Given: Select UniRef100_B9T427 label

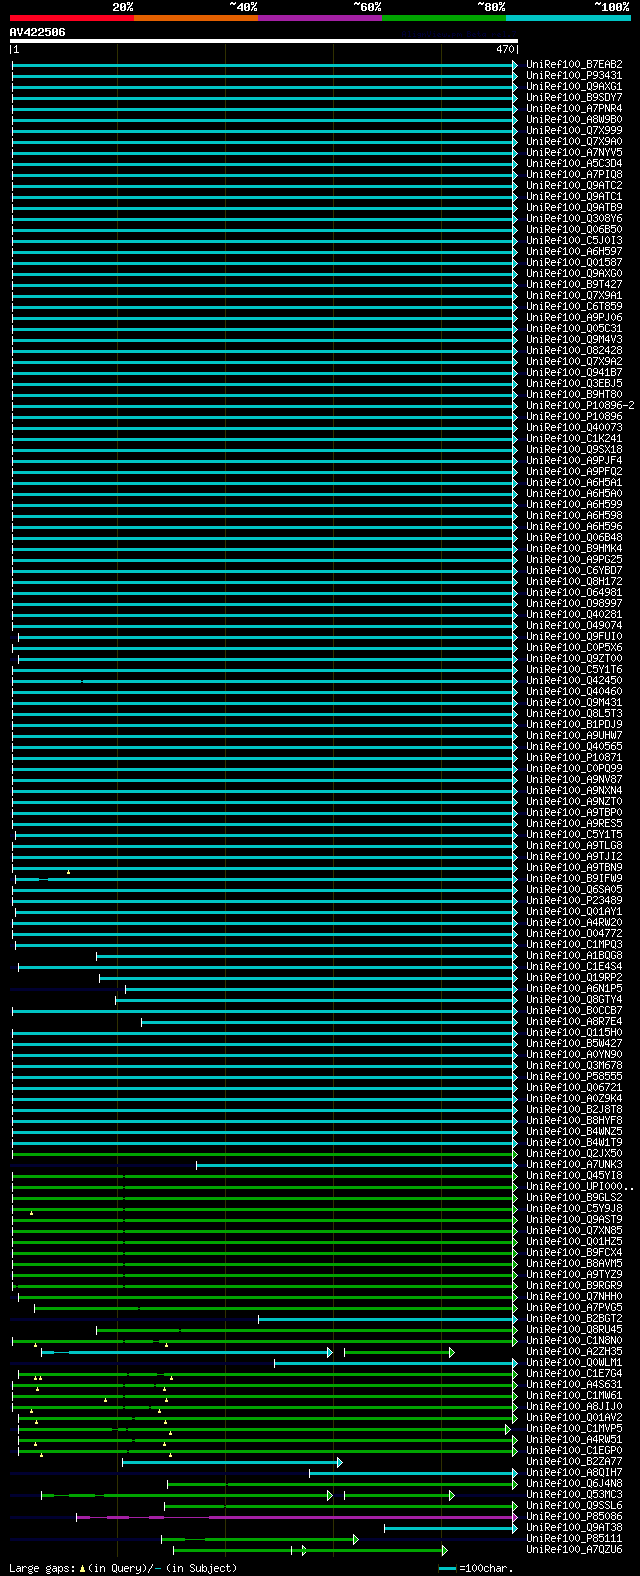Looking at the screenshot, I should point(574,285).
